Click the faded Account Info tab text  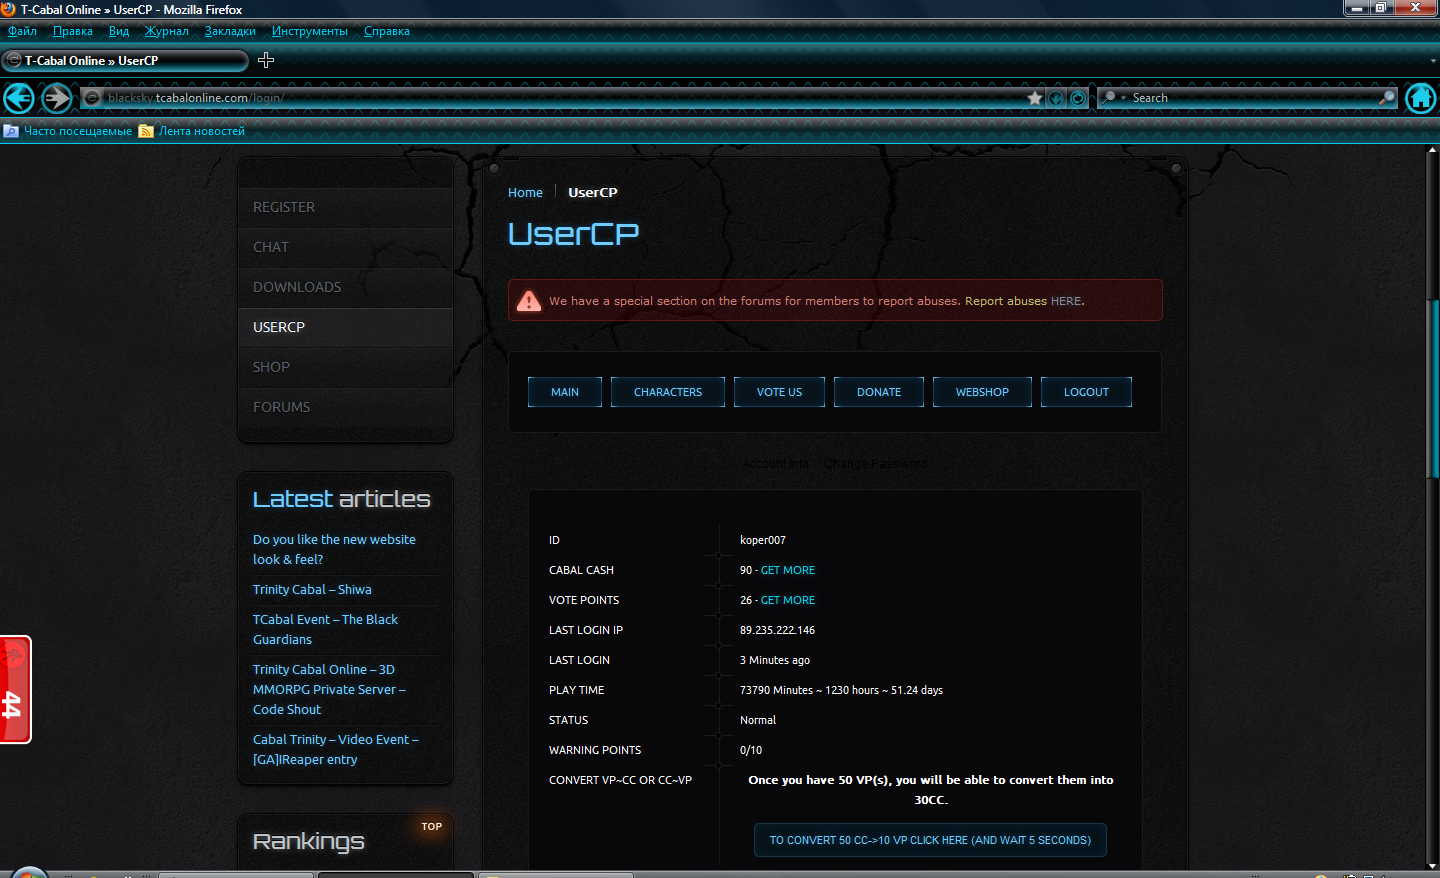tap(776, 464)
